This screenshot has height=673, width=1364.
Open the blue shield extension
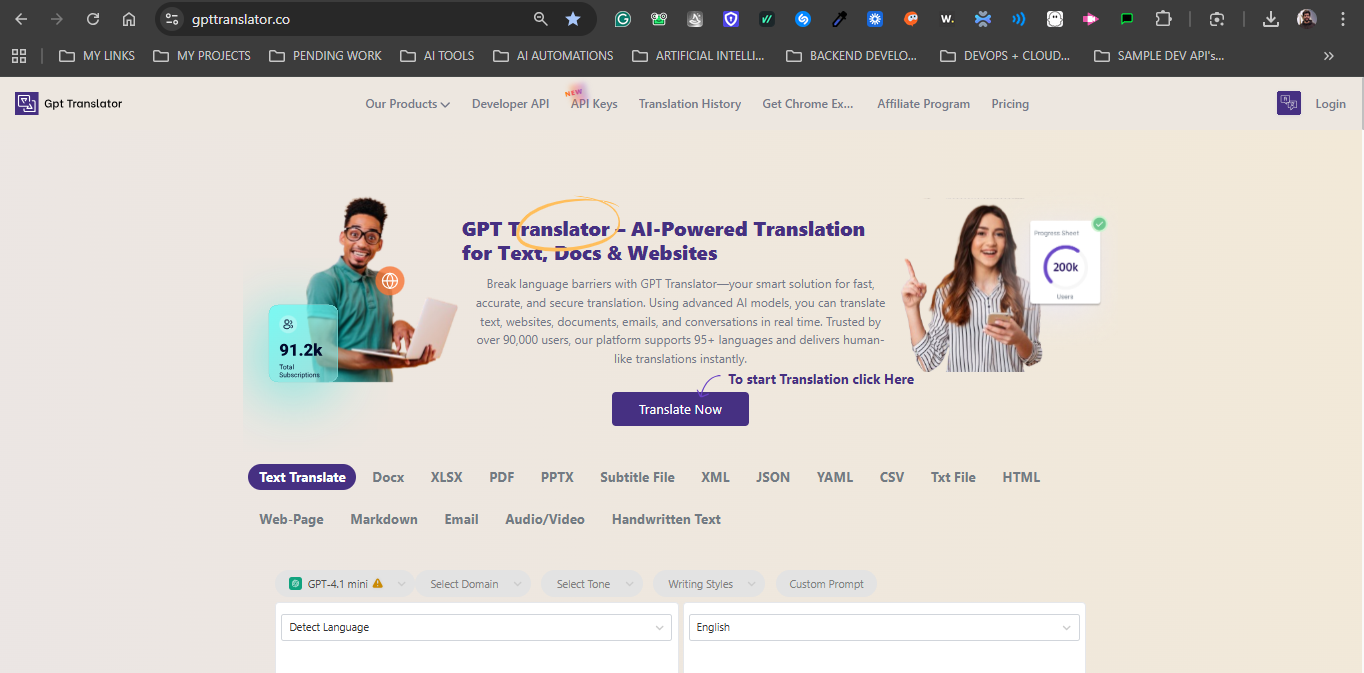pos(731,19)
